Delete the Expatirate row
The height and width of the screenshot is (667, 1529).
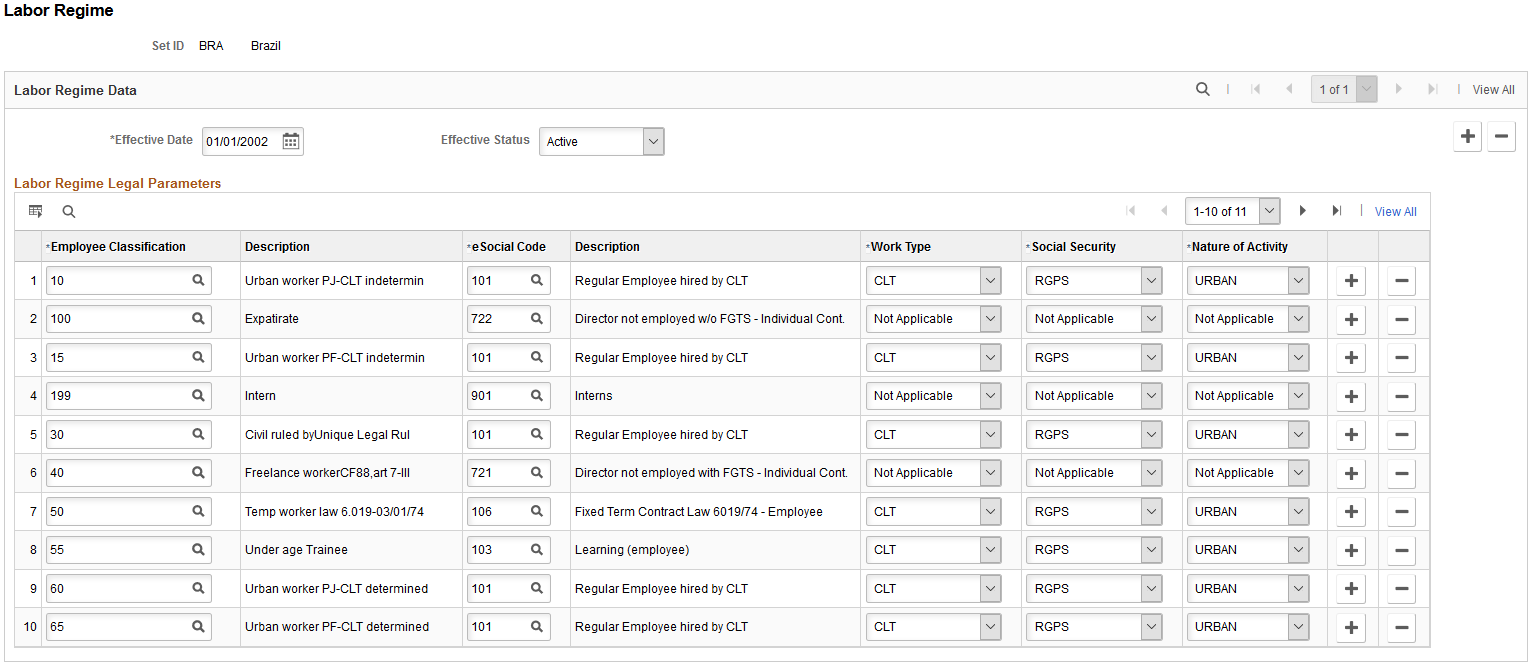tap(1402, 320)
